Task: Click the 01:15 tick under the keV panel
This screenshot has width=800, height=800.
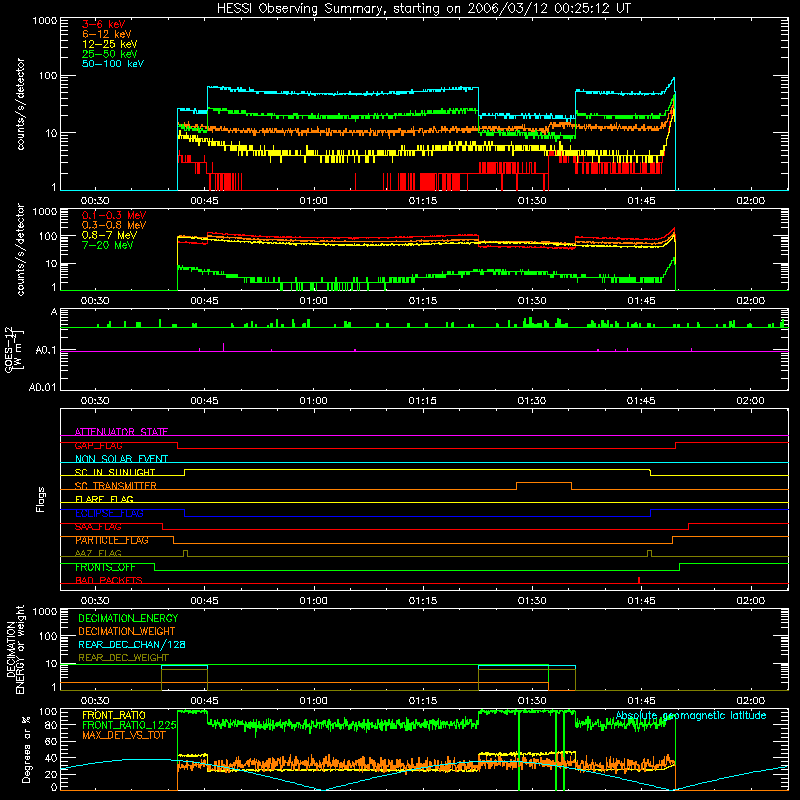Action: (x=423, y=201)
